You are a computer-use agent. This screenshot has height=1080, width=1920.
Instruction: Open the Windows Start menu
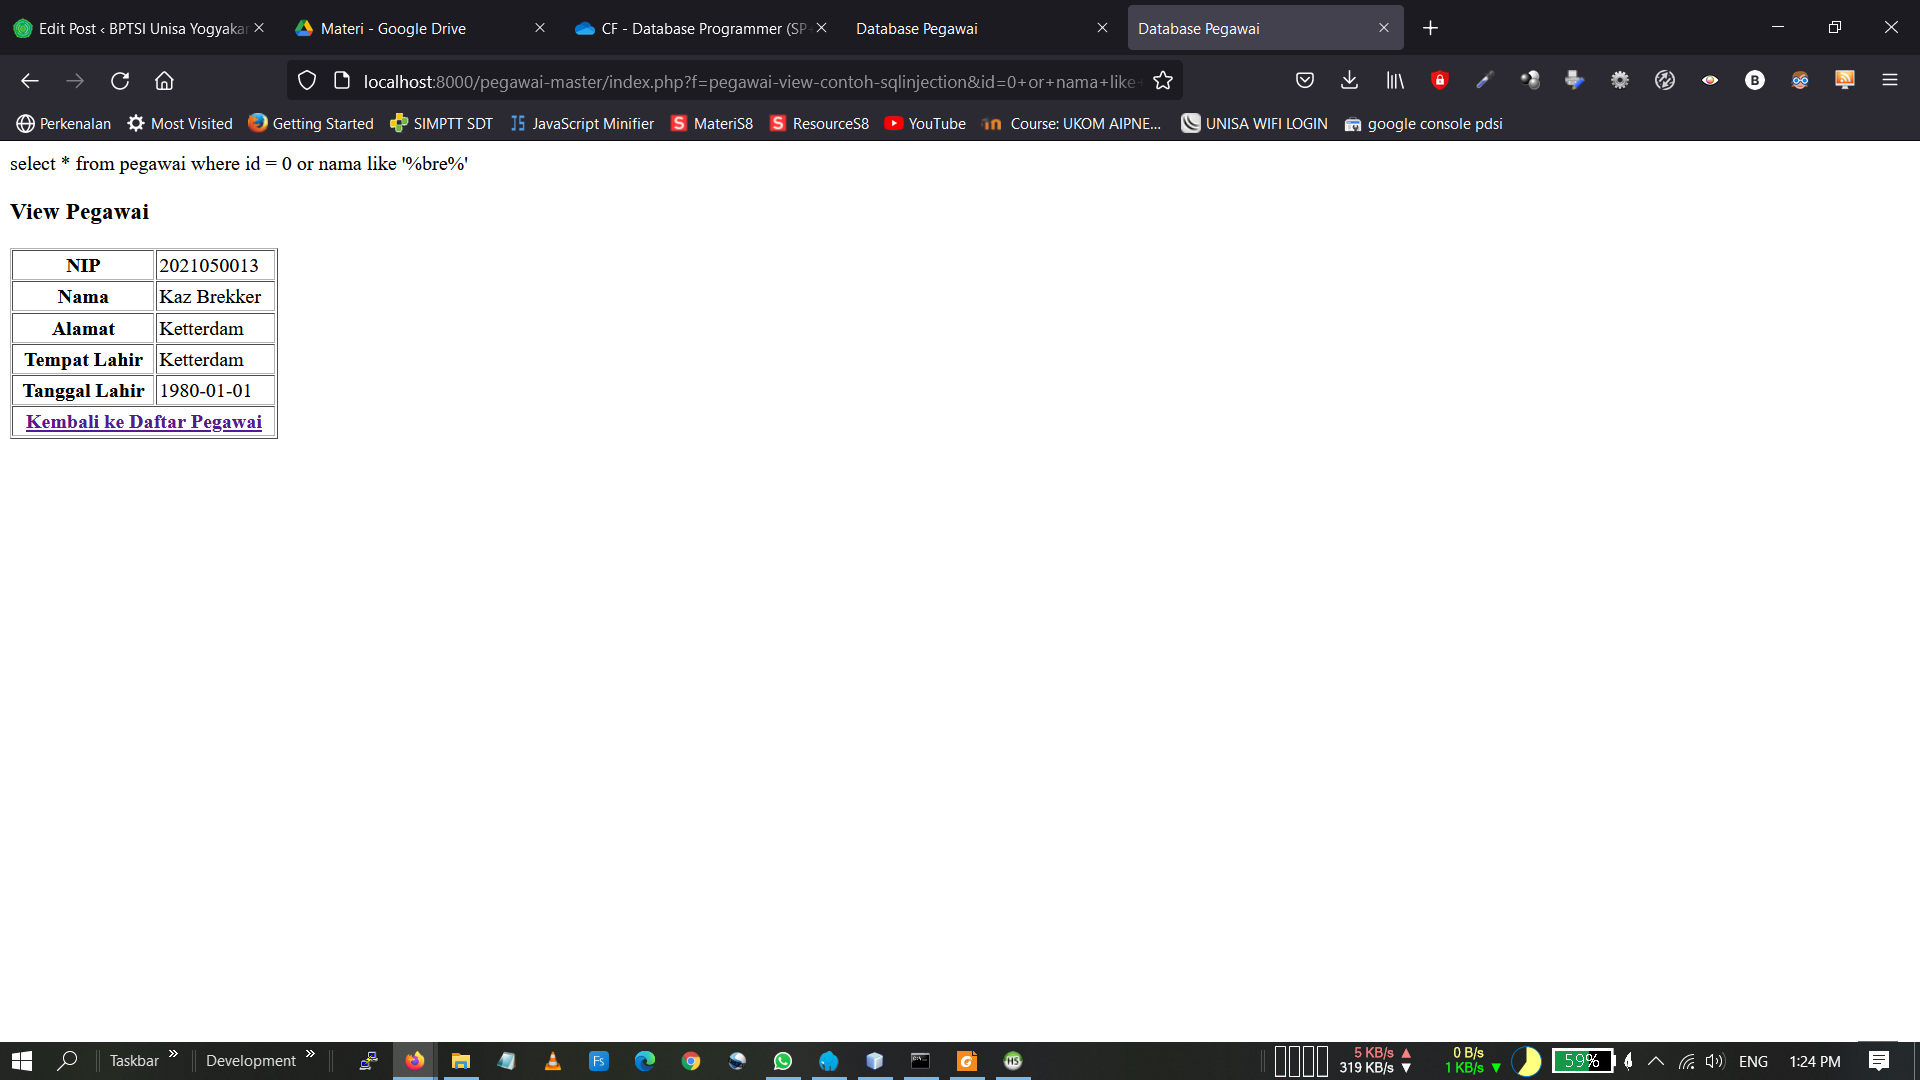pos(22,1061)
